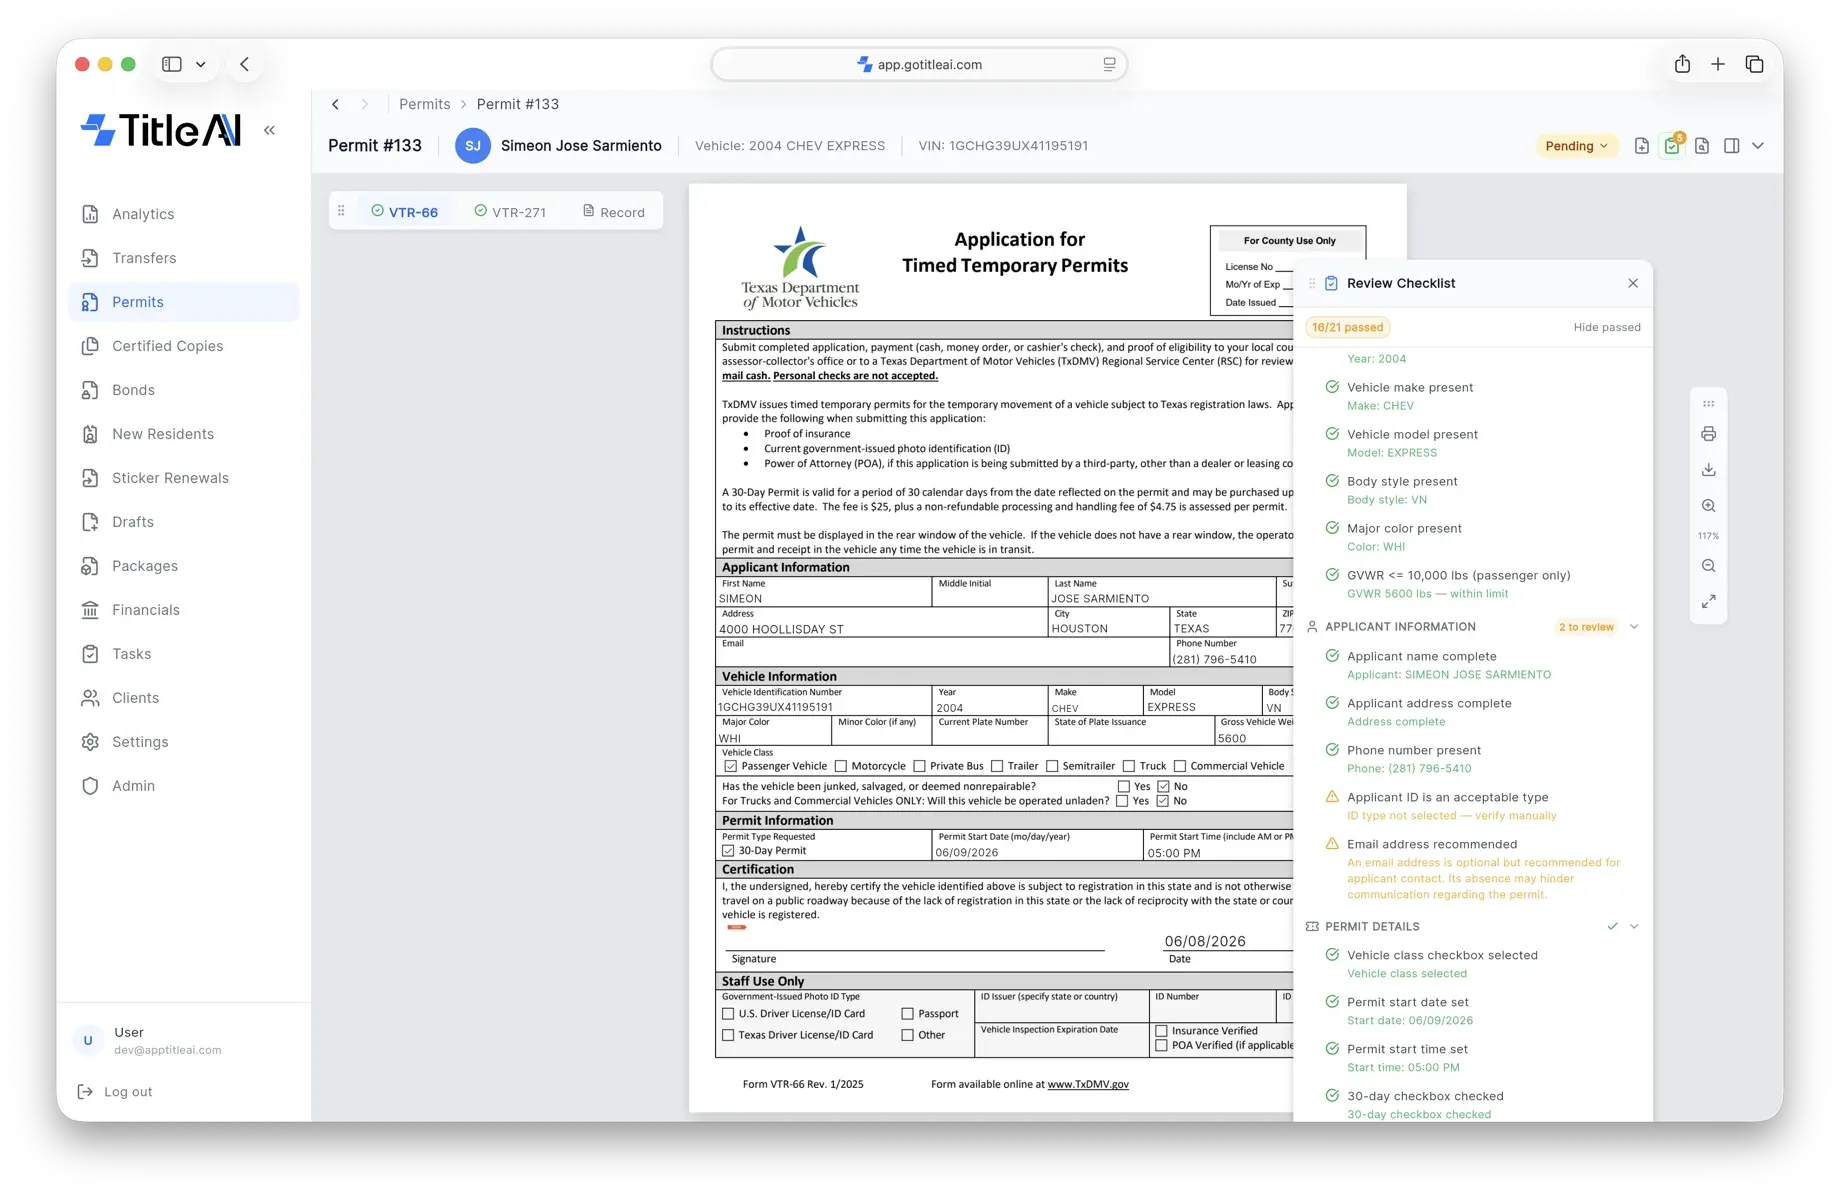Expand the document viewer to fullscreen
The width and height of the screenshot is (1840, 1196).
coord(1708,602)
